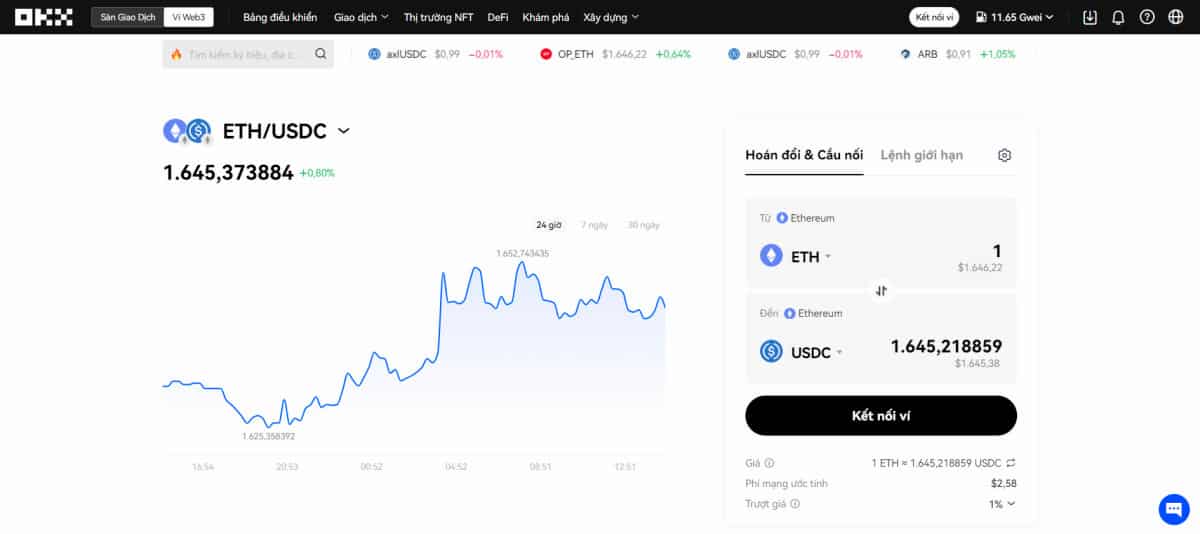
Task: Open the Thị trường NFT link
Action: click(x=438, y=17)
